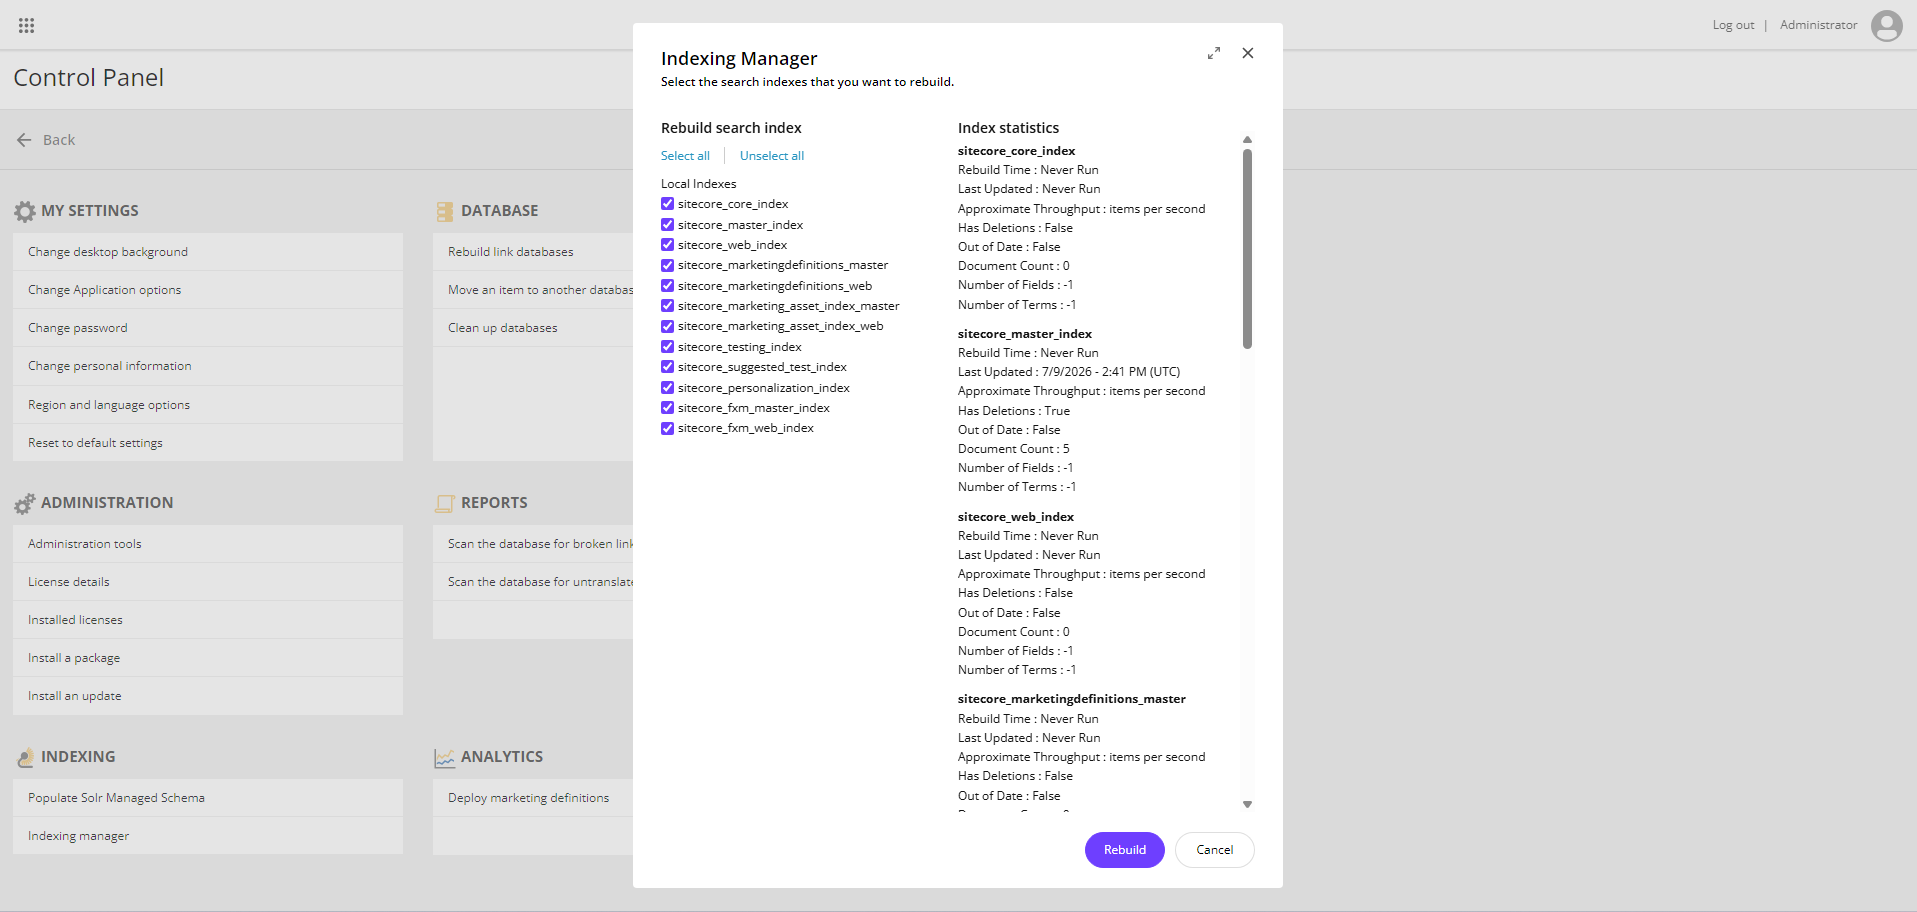Toggle sitecore_fxm_master_index checkbox
This screenshot has width=1917, height=912.
coord(667,408)
